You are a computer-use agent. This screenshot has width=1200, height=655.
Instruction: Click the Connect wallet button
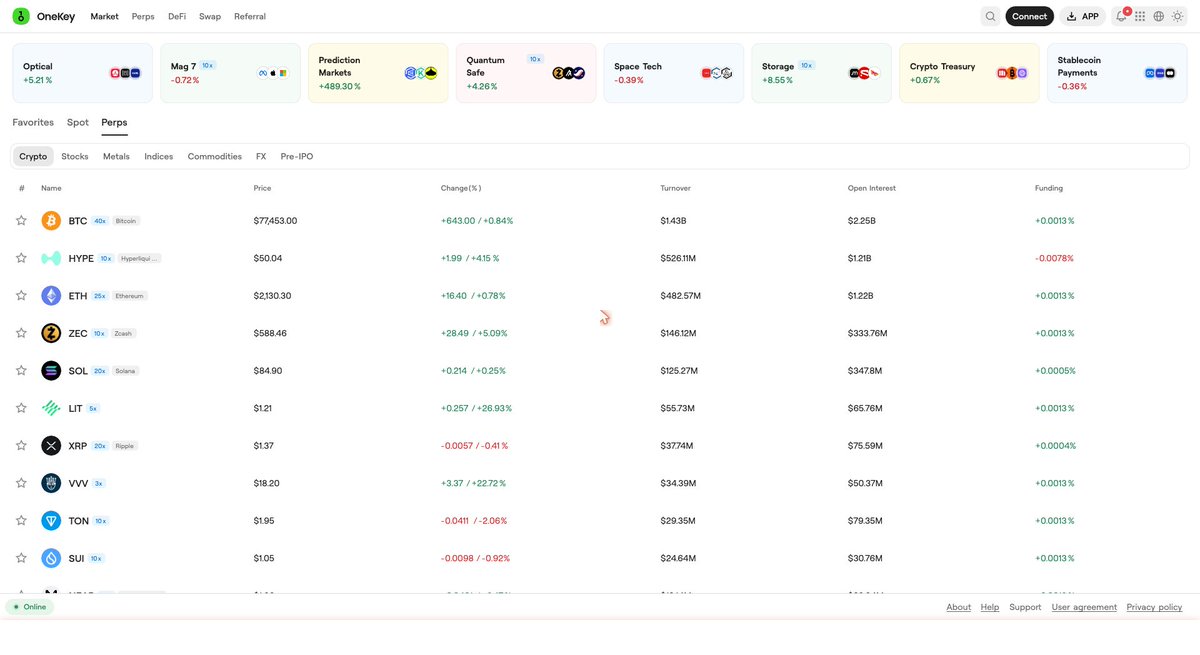1029,16
